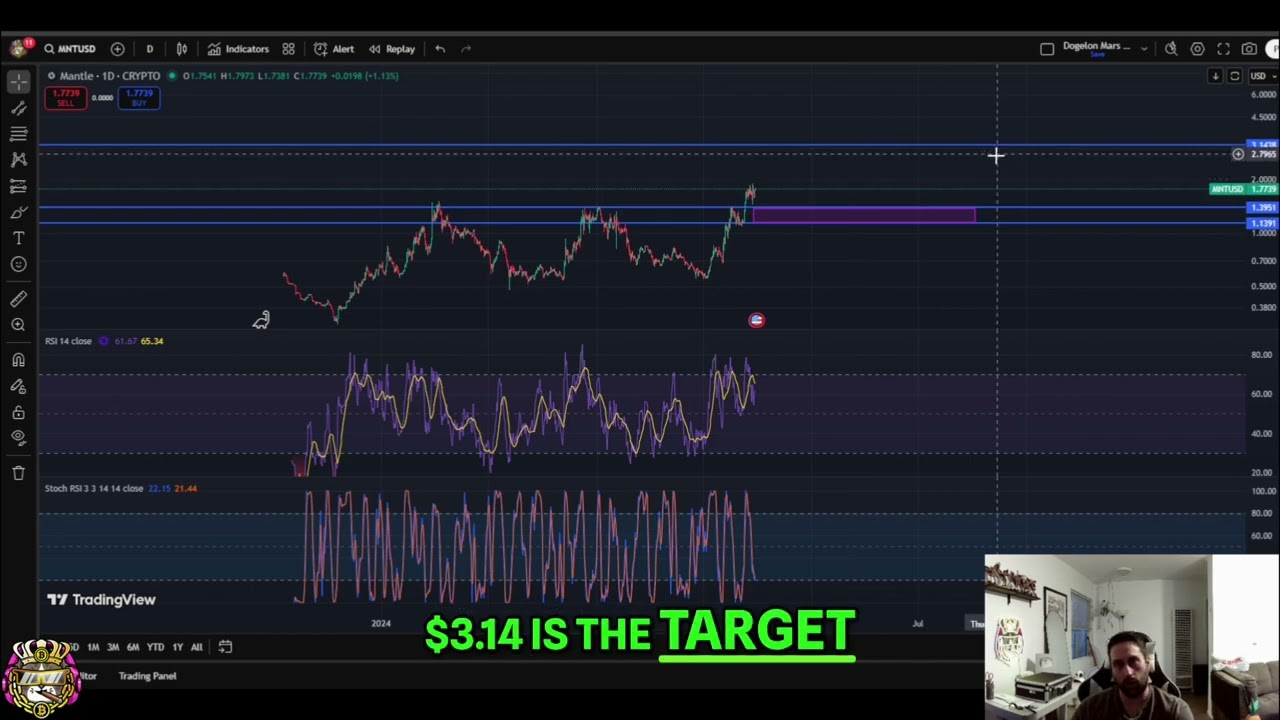Image resolution: width=1280 pixels, height=720 pixels.
Task: Set range to 1M
Action: pyautogui.click(x=93, y=647)
